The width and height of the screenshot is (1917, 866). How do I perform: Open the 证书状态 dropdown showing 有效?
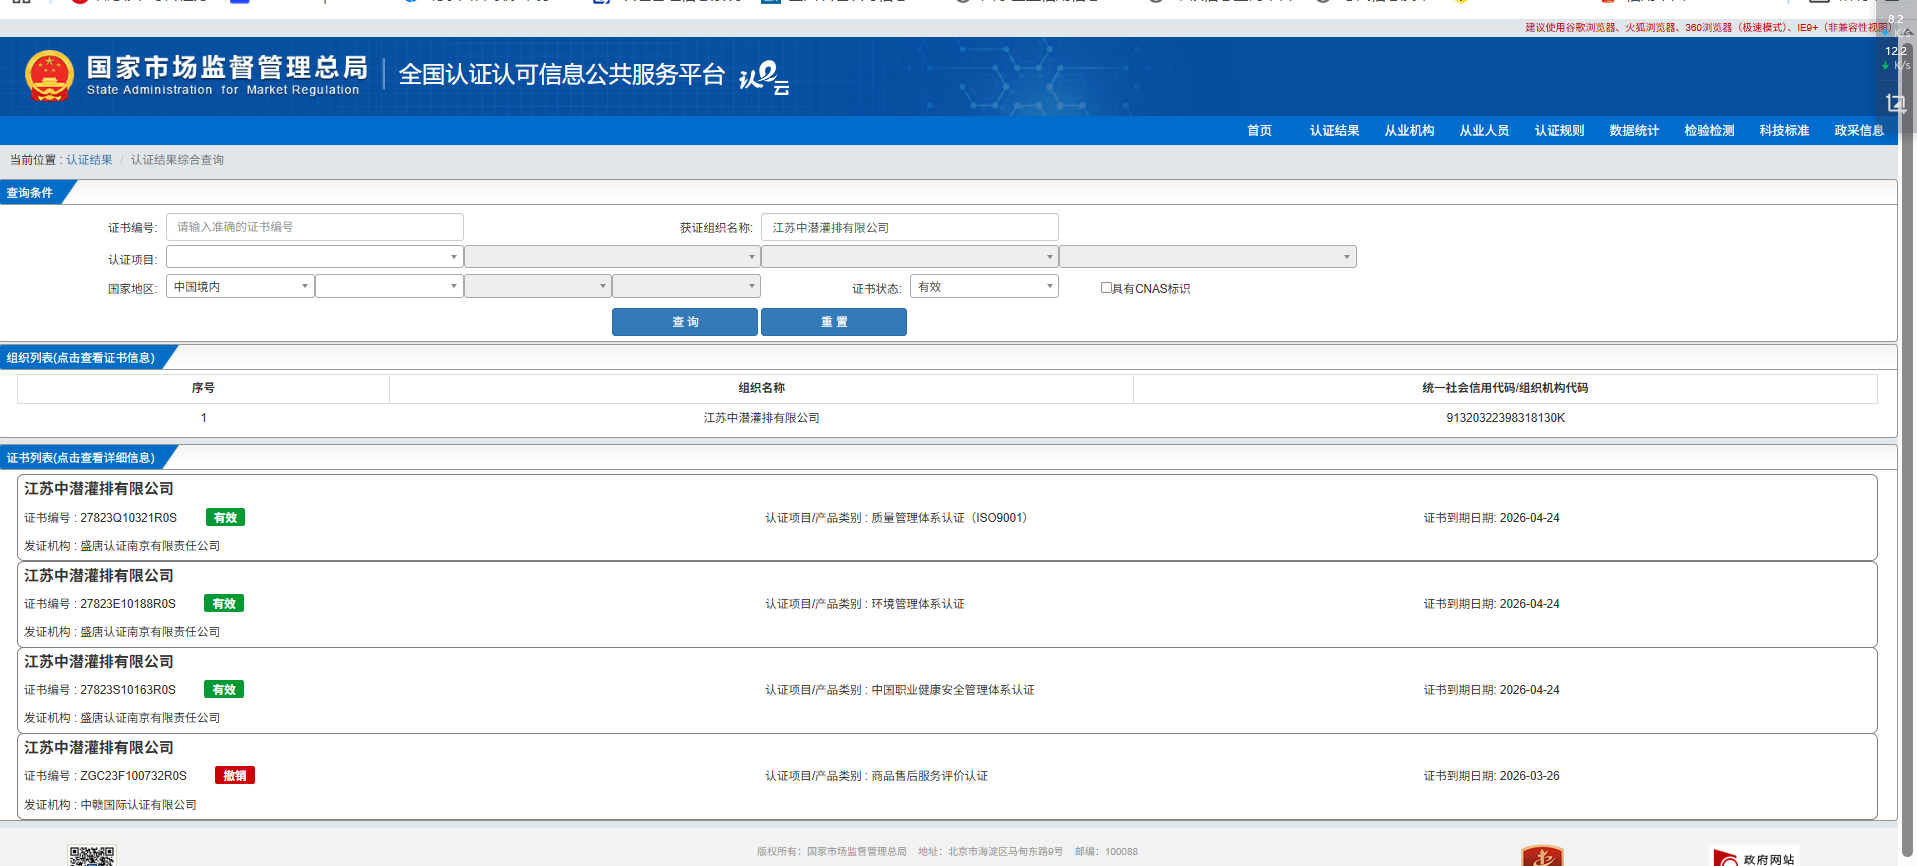984,287
